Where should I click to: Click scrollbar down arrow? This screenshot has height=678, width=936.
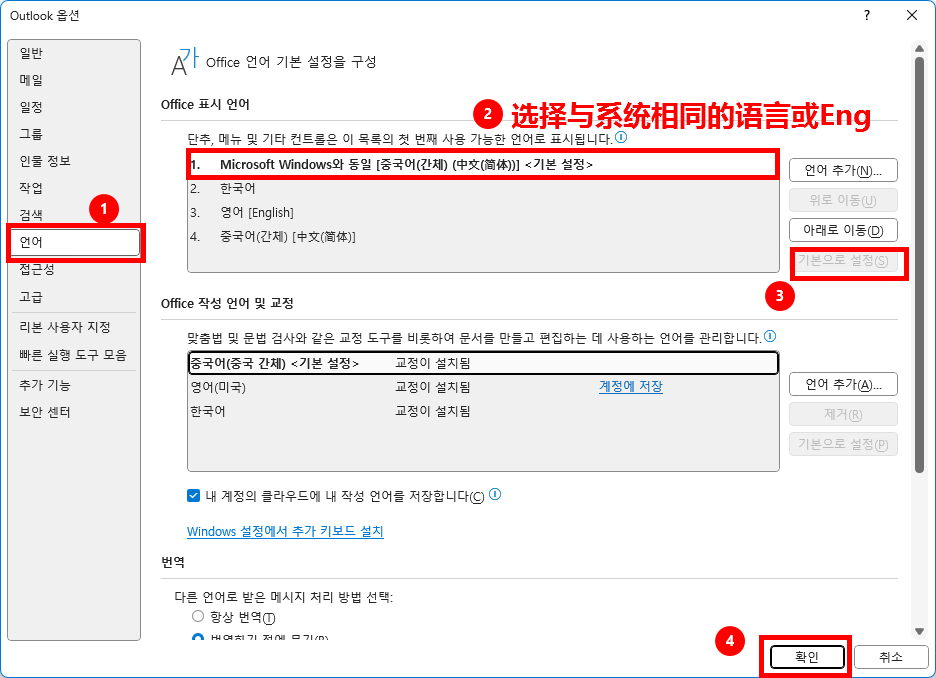919,631
